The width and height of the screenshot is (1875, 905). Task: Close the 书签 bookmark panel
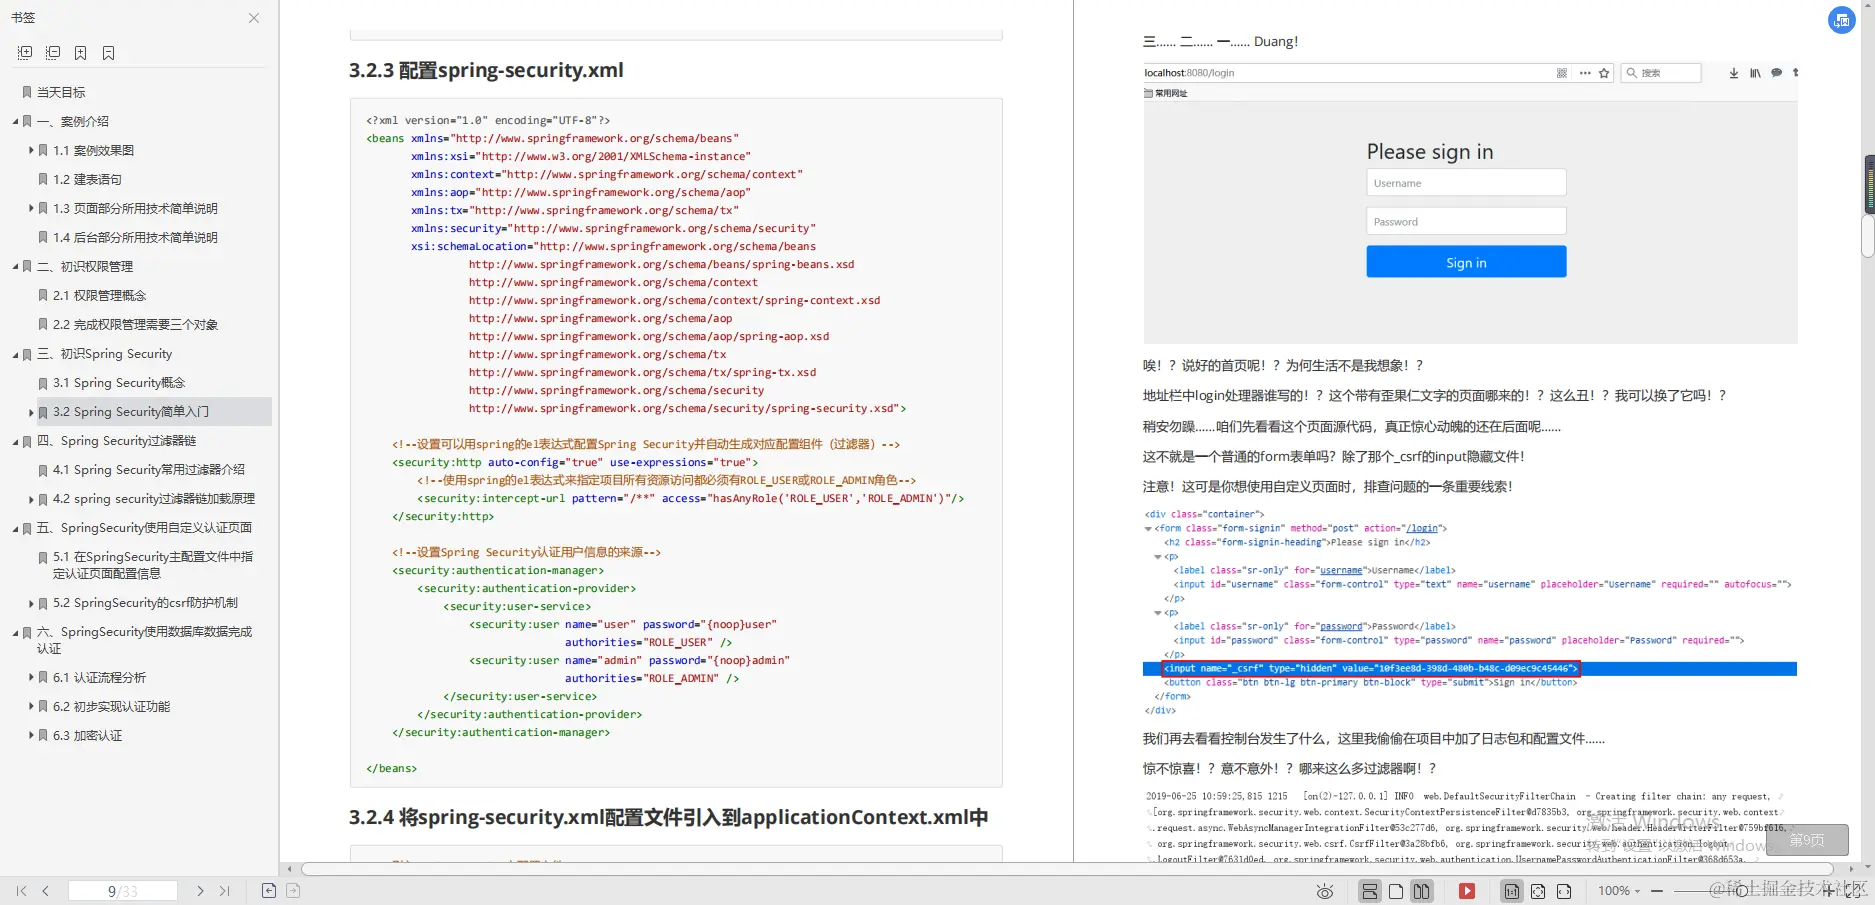(253, 18)
